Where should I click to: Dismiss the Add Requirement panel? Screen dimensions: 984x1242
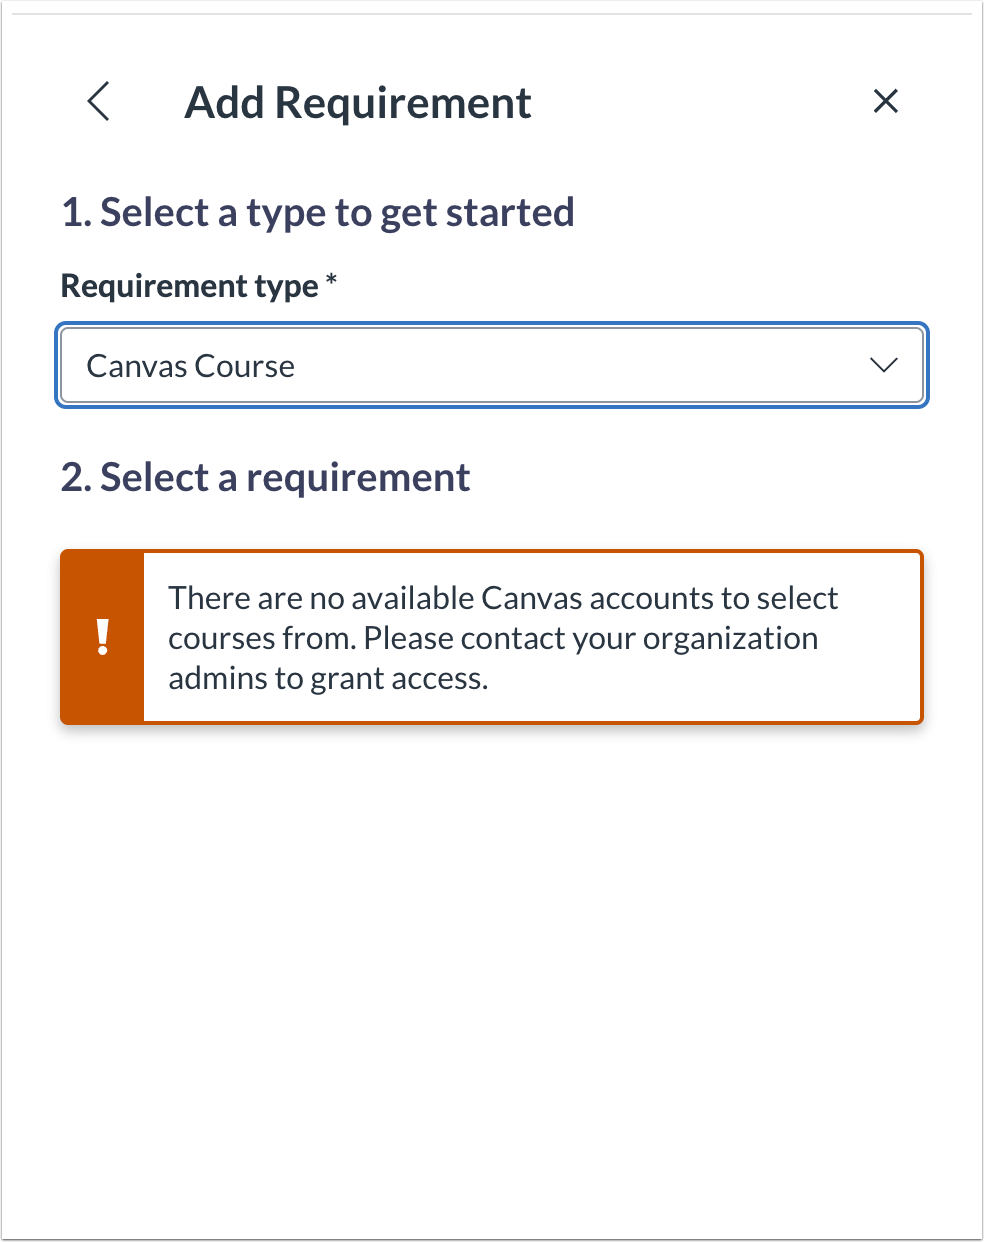click(x=886, y=101)
